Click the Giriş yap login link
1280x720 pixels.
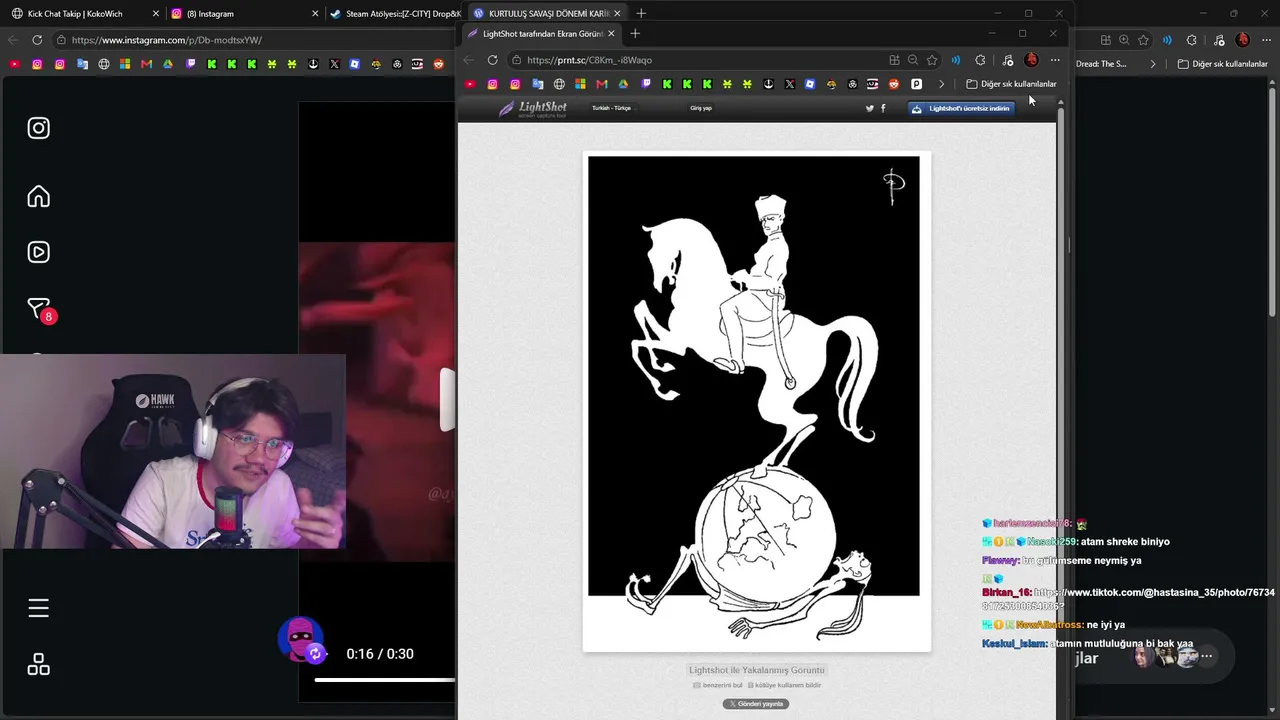coord(701,108)
